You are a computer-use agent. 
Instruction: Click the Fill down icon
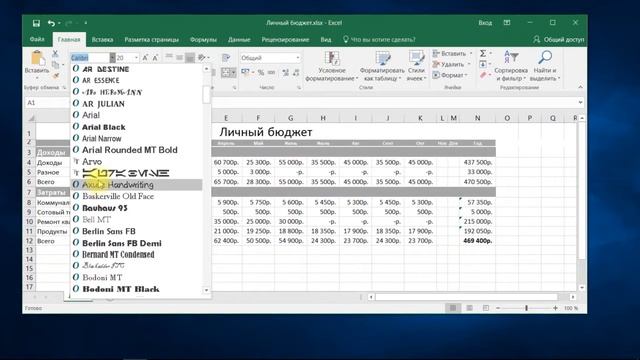coord(483,64)
